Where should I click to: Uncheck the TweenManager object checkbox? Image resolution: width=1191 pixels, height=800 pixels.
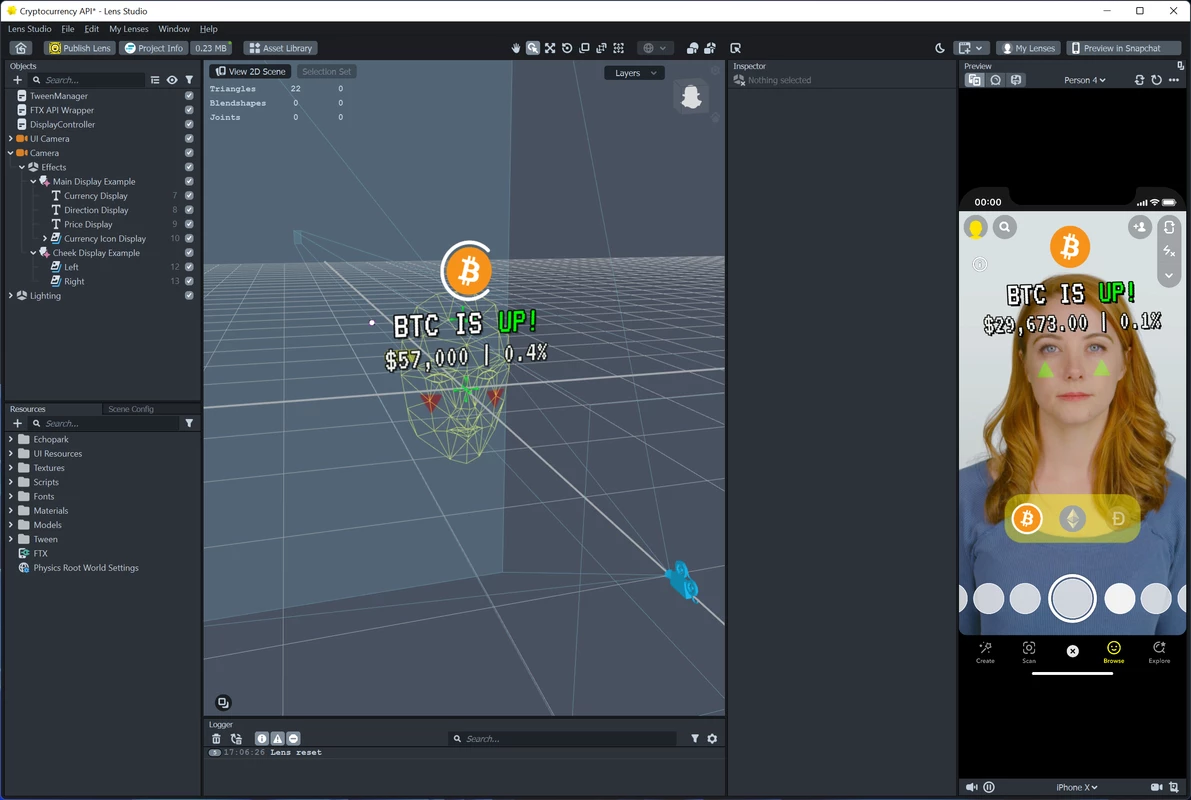coord(189,96)
